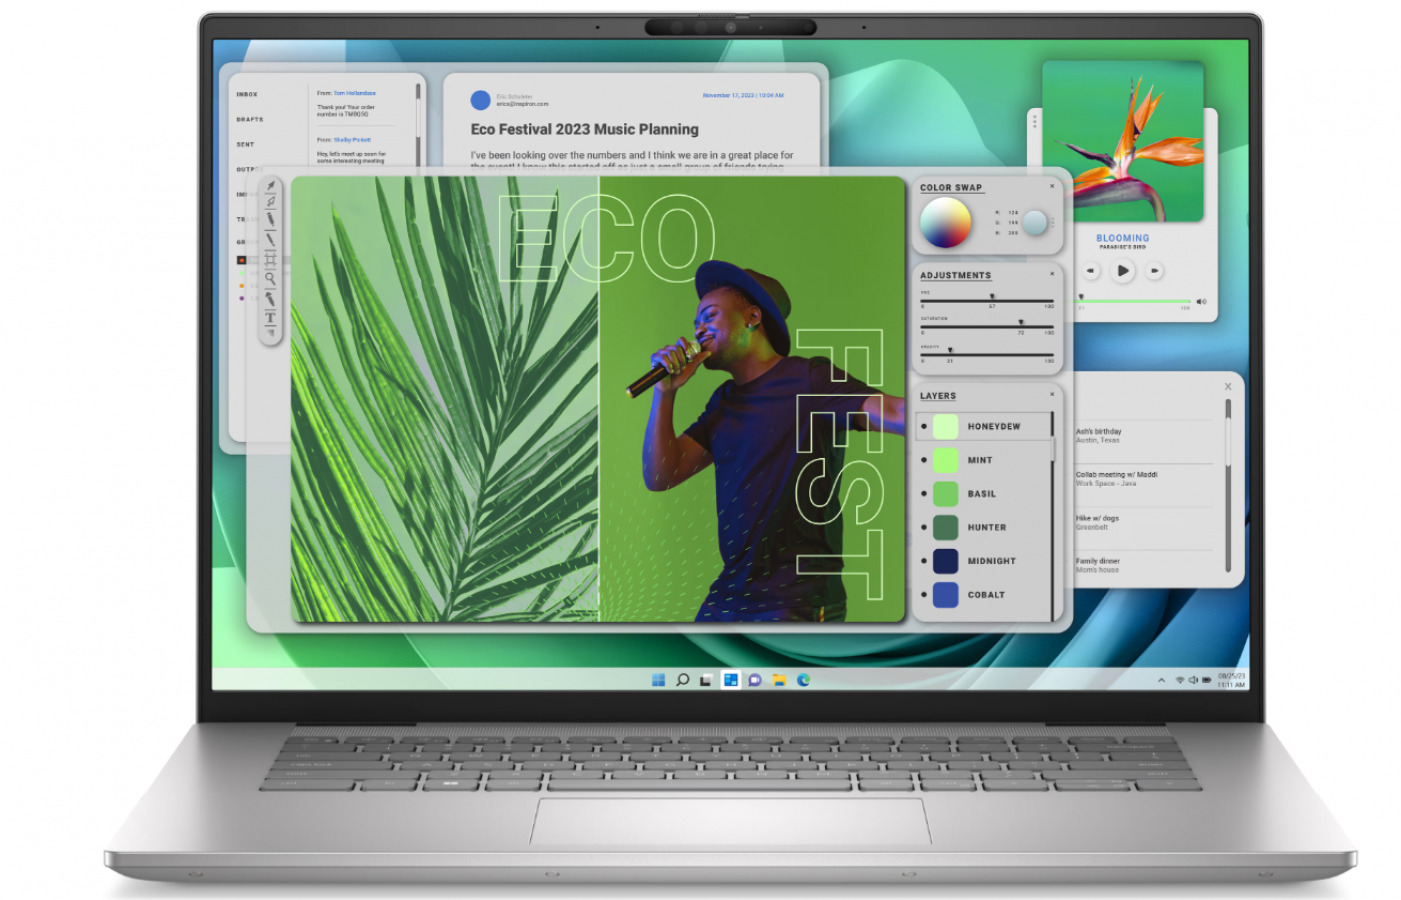Viewport: 1401px width, 900px height.
Task: Select the pen nib tool in the floating toolbar
Action: click(270, 201)
